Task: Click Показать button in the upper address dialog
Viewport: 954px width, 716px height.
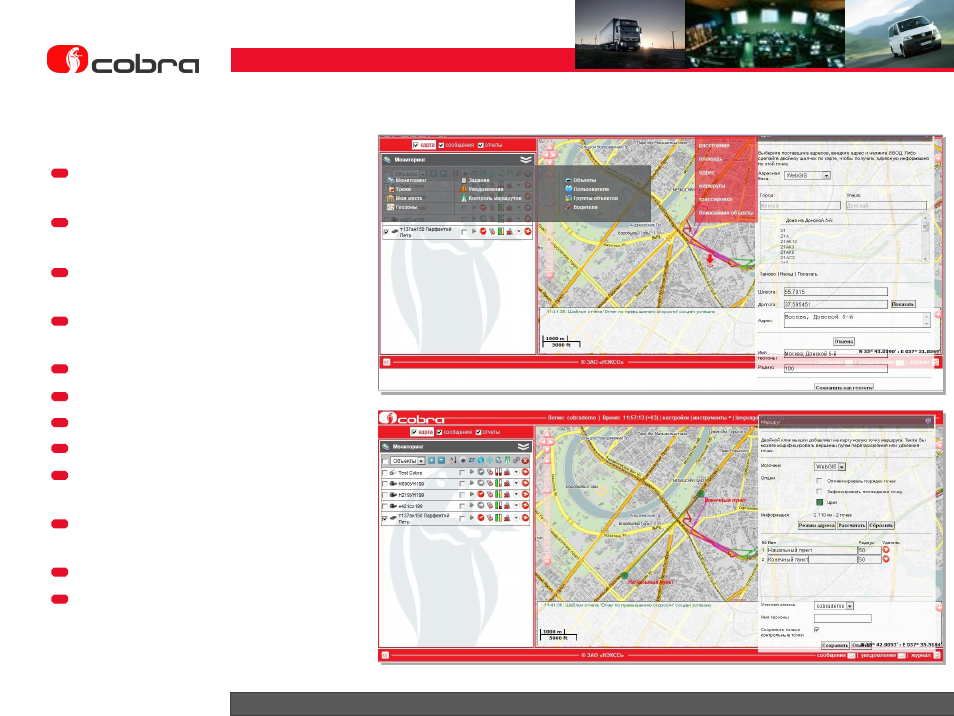Action: pos(903,304)
